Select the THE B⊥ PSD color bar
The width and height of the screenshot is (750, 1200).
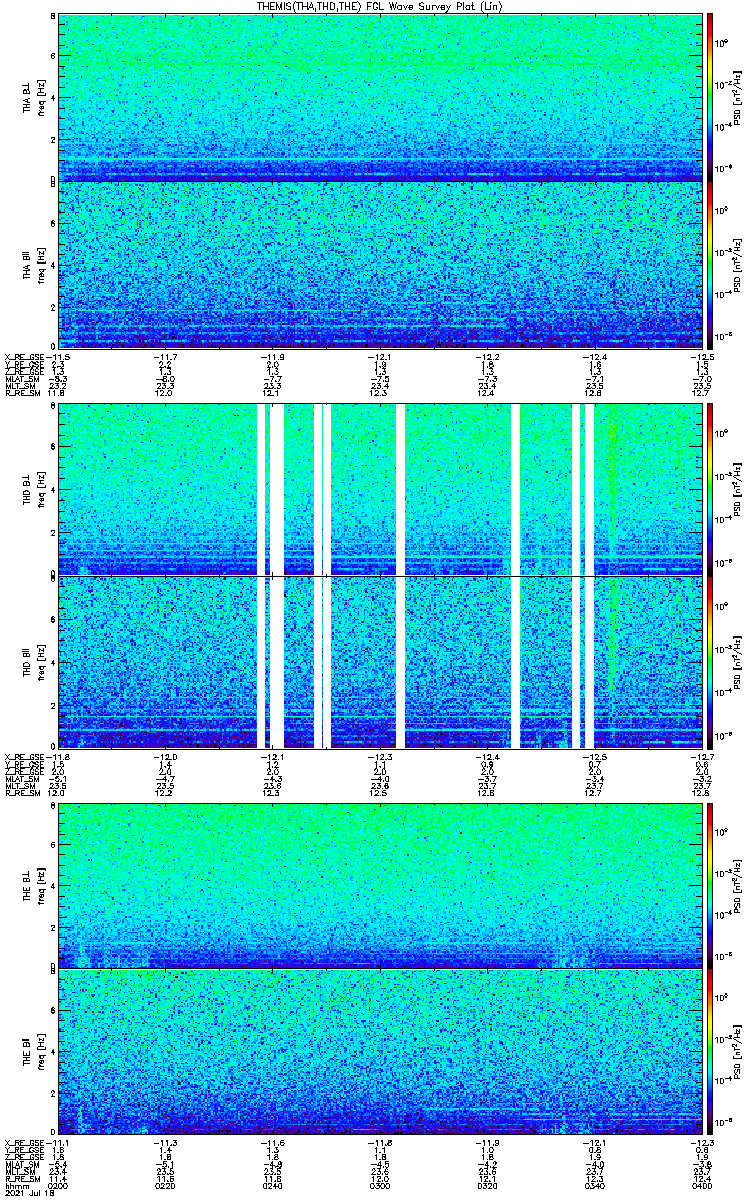click(710, 885)
